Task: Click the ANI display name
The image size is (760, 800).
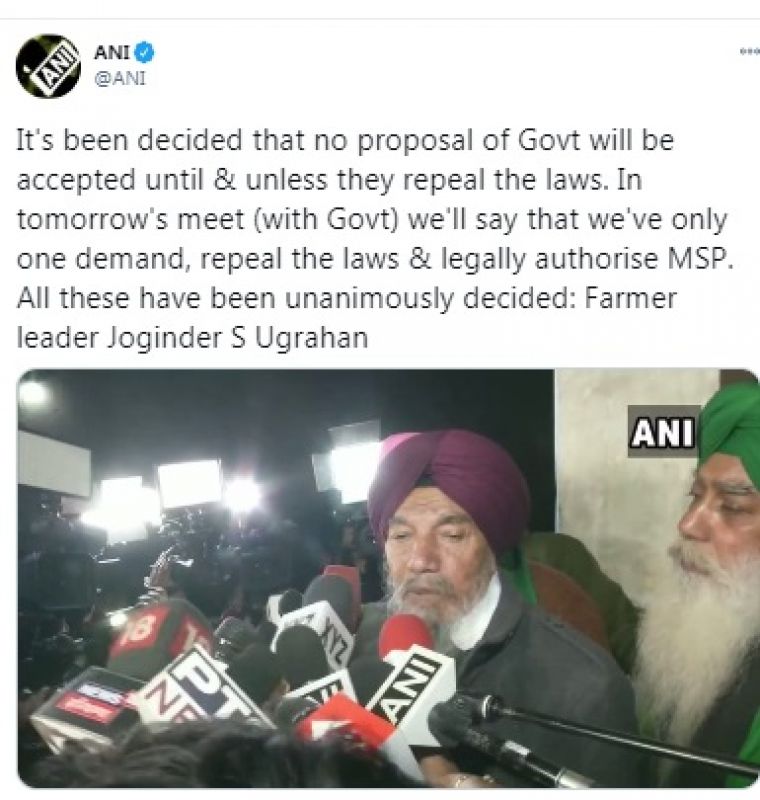Action: [x=112, y=53]
